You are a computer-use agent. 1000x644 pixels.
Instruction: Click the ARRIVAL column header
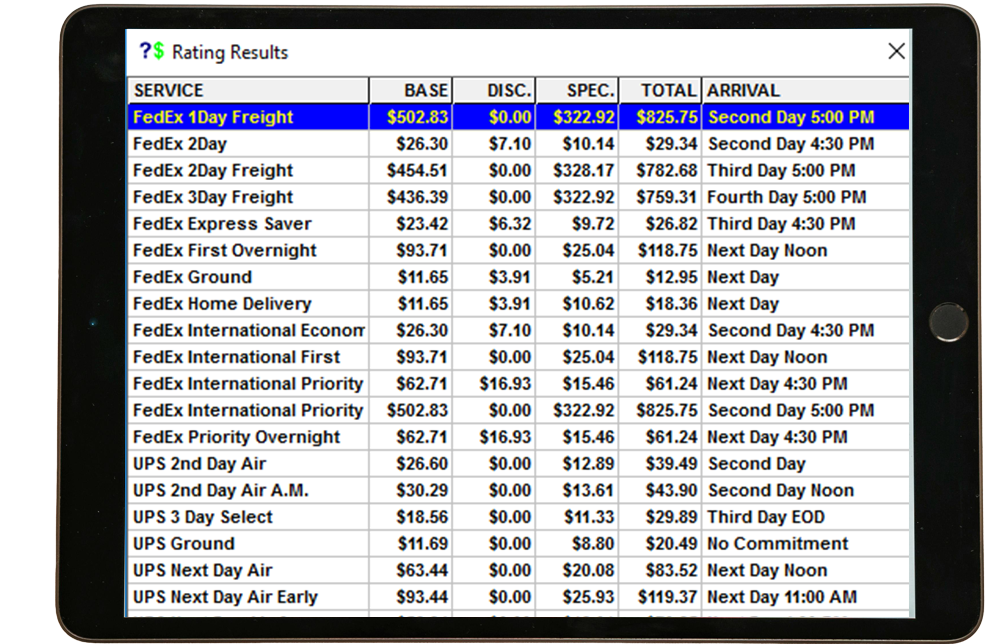[805, 90]
